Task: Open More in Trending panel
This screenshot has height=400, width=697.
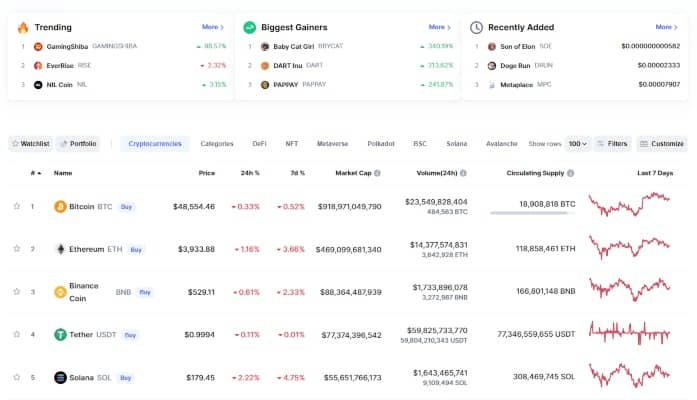Action: (x=212, y=27)
